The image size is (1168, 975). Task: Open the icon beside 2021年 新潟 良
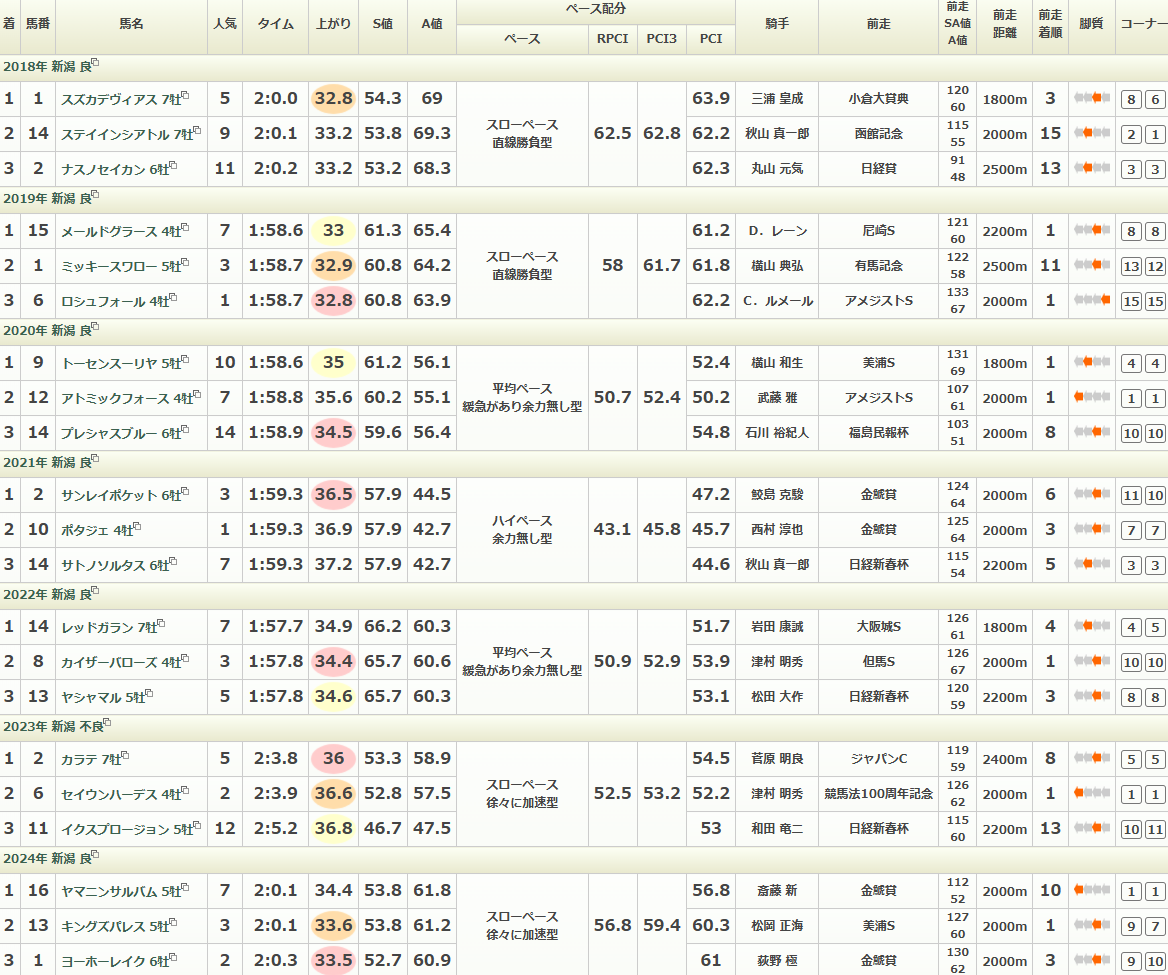95,458
